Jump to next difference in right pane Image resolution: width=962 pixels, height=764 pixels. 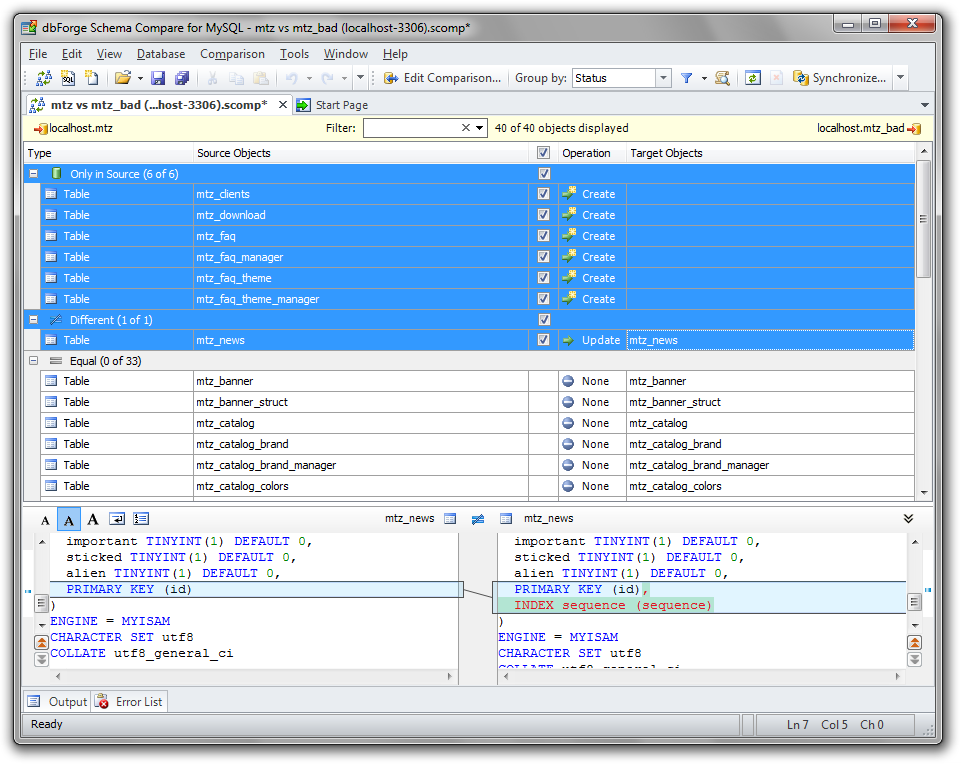click(914, 659)
